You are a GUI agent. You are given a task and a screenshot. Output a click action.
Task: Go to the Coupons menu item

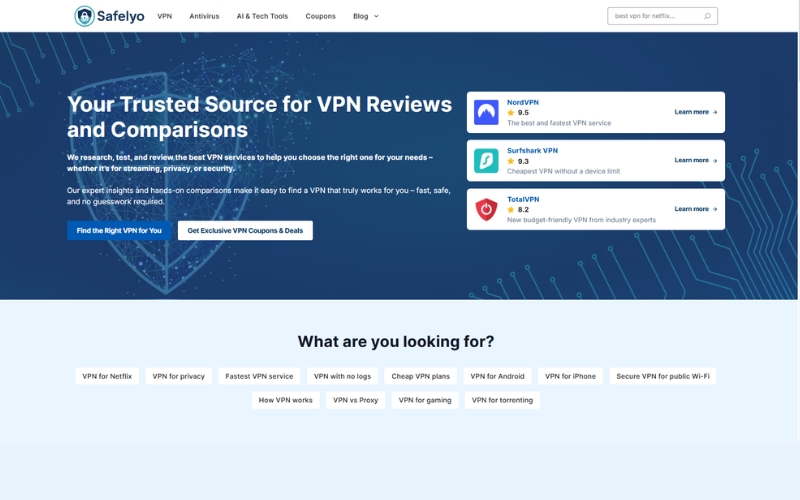[320, 16]
